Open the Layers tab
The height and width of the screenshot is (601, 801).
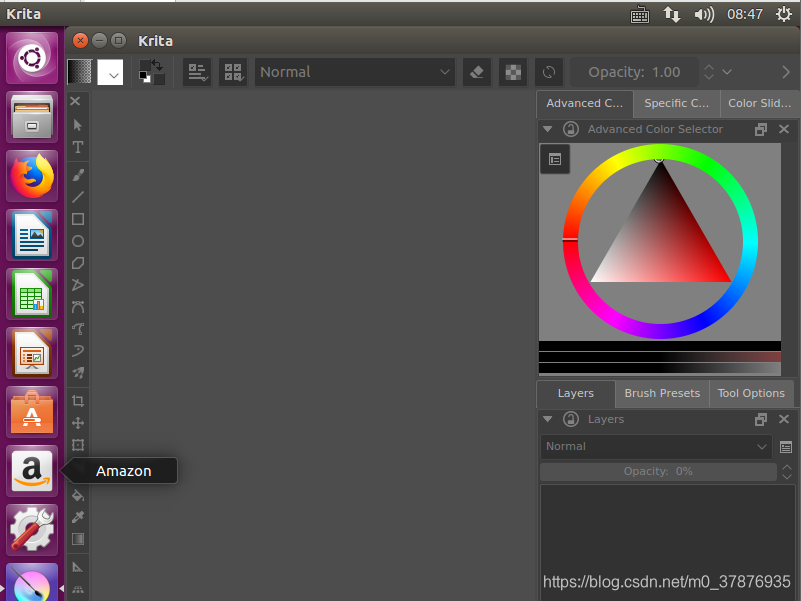tap(576, 394)
